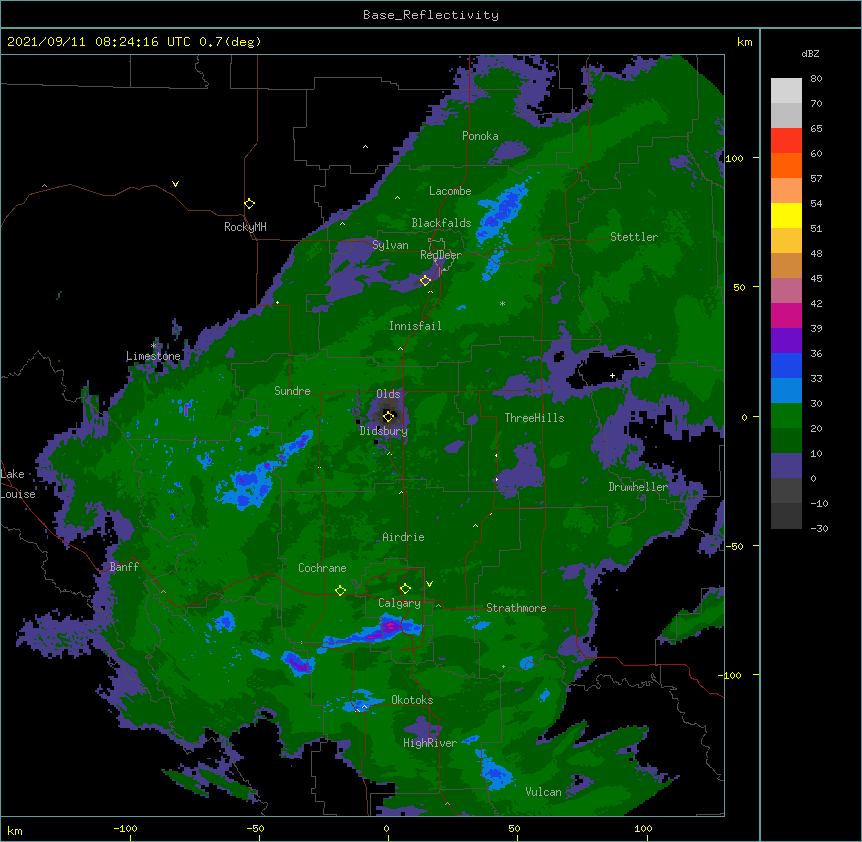This screenshot has height=842, width=862.
Task: Click the white asterisk east of Innisfail
Action: 502,303
